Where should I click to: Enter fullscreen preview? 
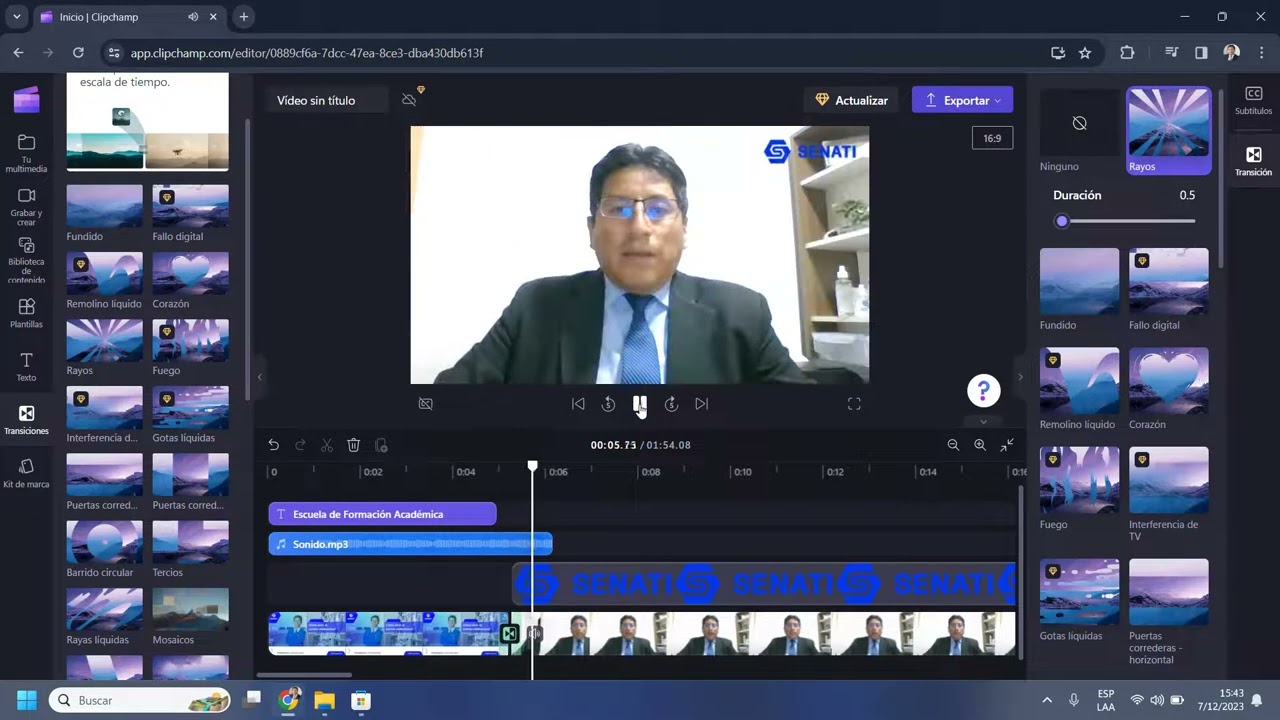[x=854, y=404]
